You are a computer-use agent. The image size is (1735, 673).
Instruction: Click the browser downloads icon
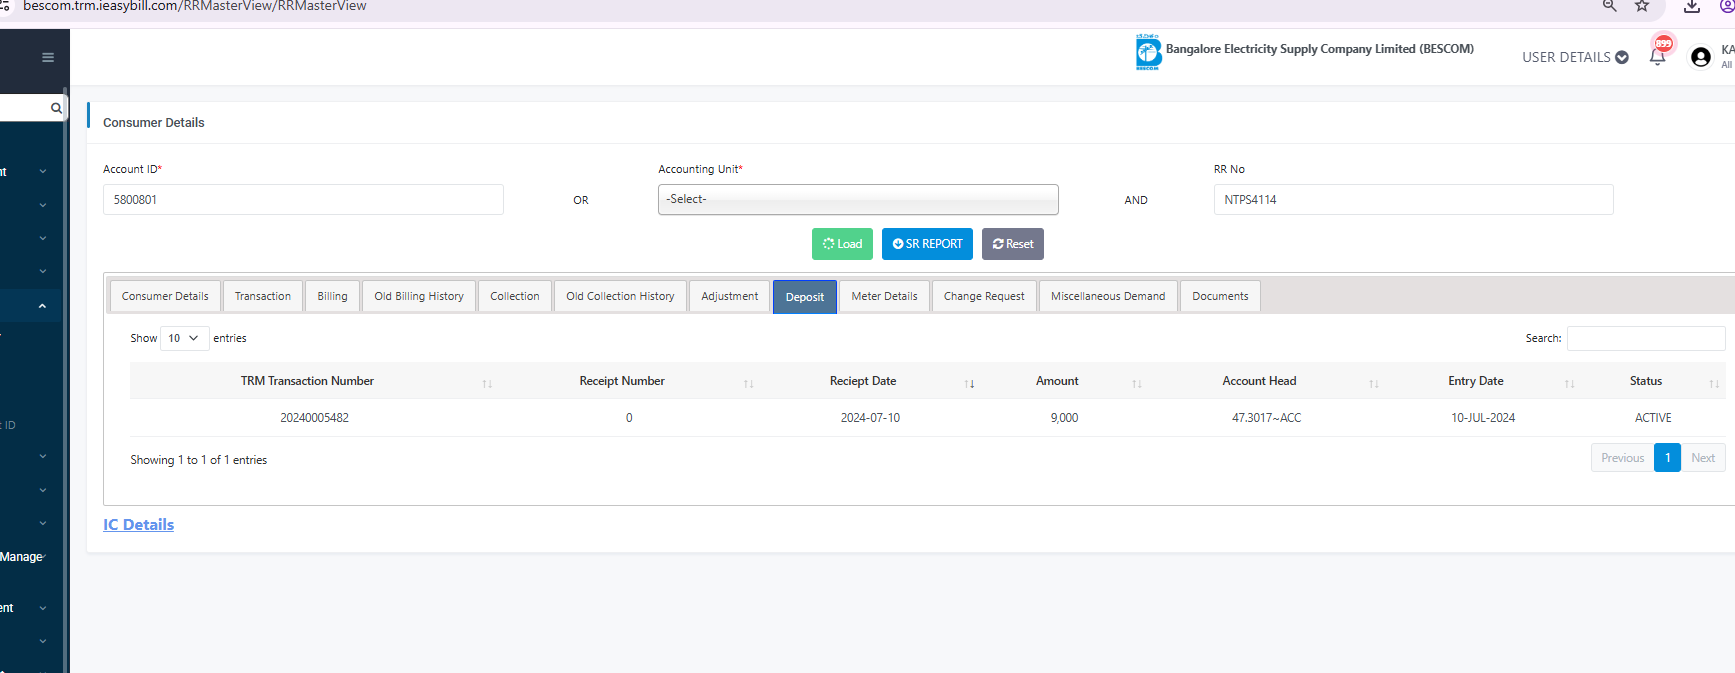(1691, 6)
